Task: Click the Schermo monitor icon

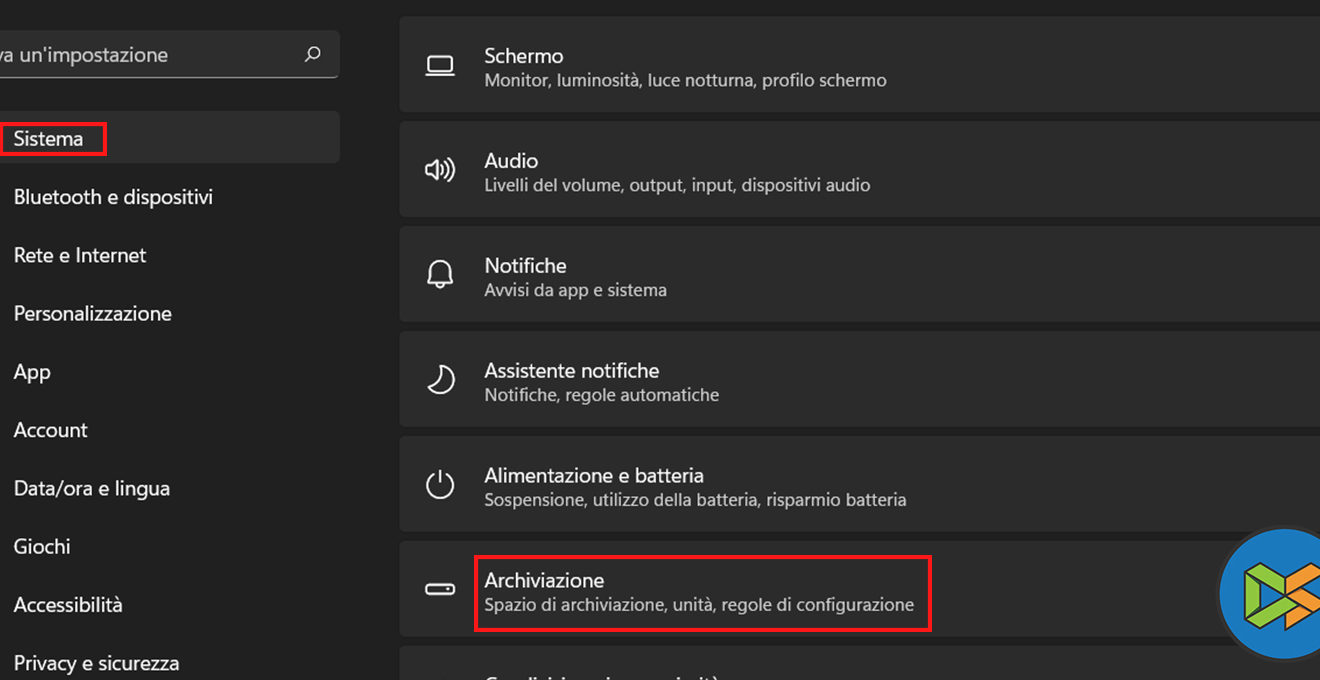Action: pos(440,67)
